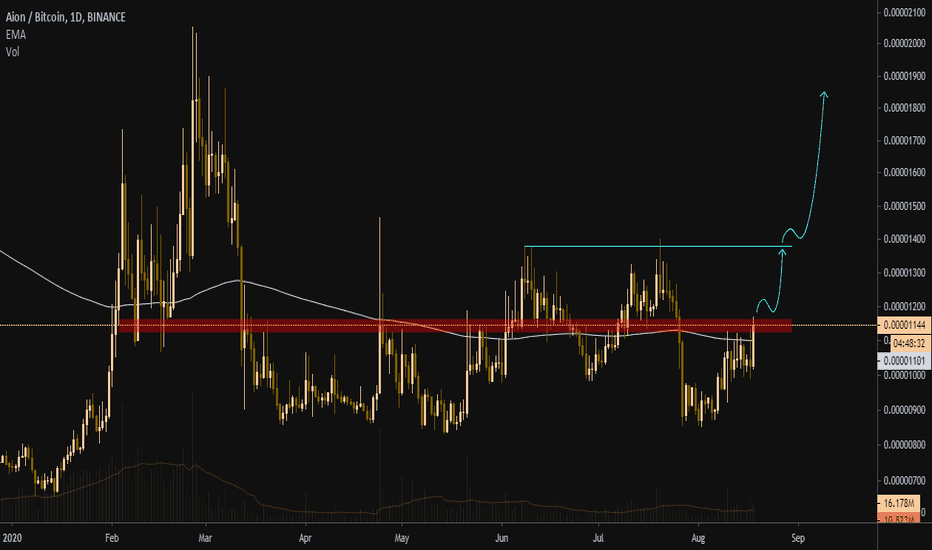Screen dimensions: 932x550
Task: Click the Jun label on time axis
Action: point(502,538)
